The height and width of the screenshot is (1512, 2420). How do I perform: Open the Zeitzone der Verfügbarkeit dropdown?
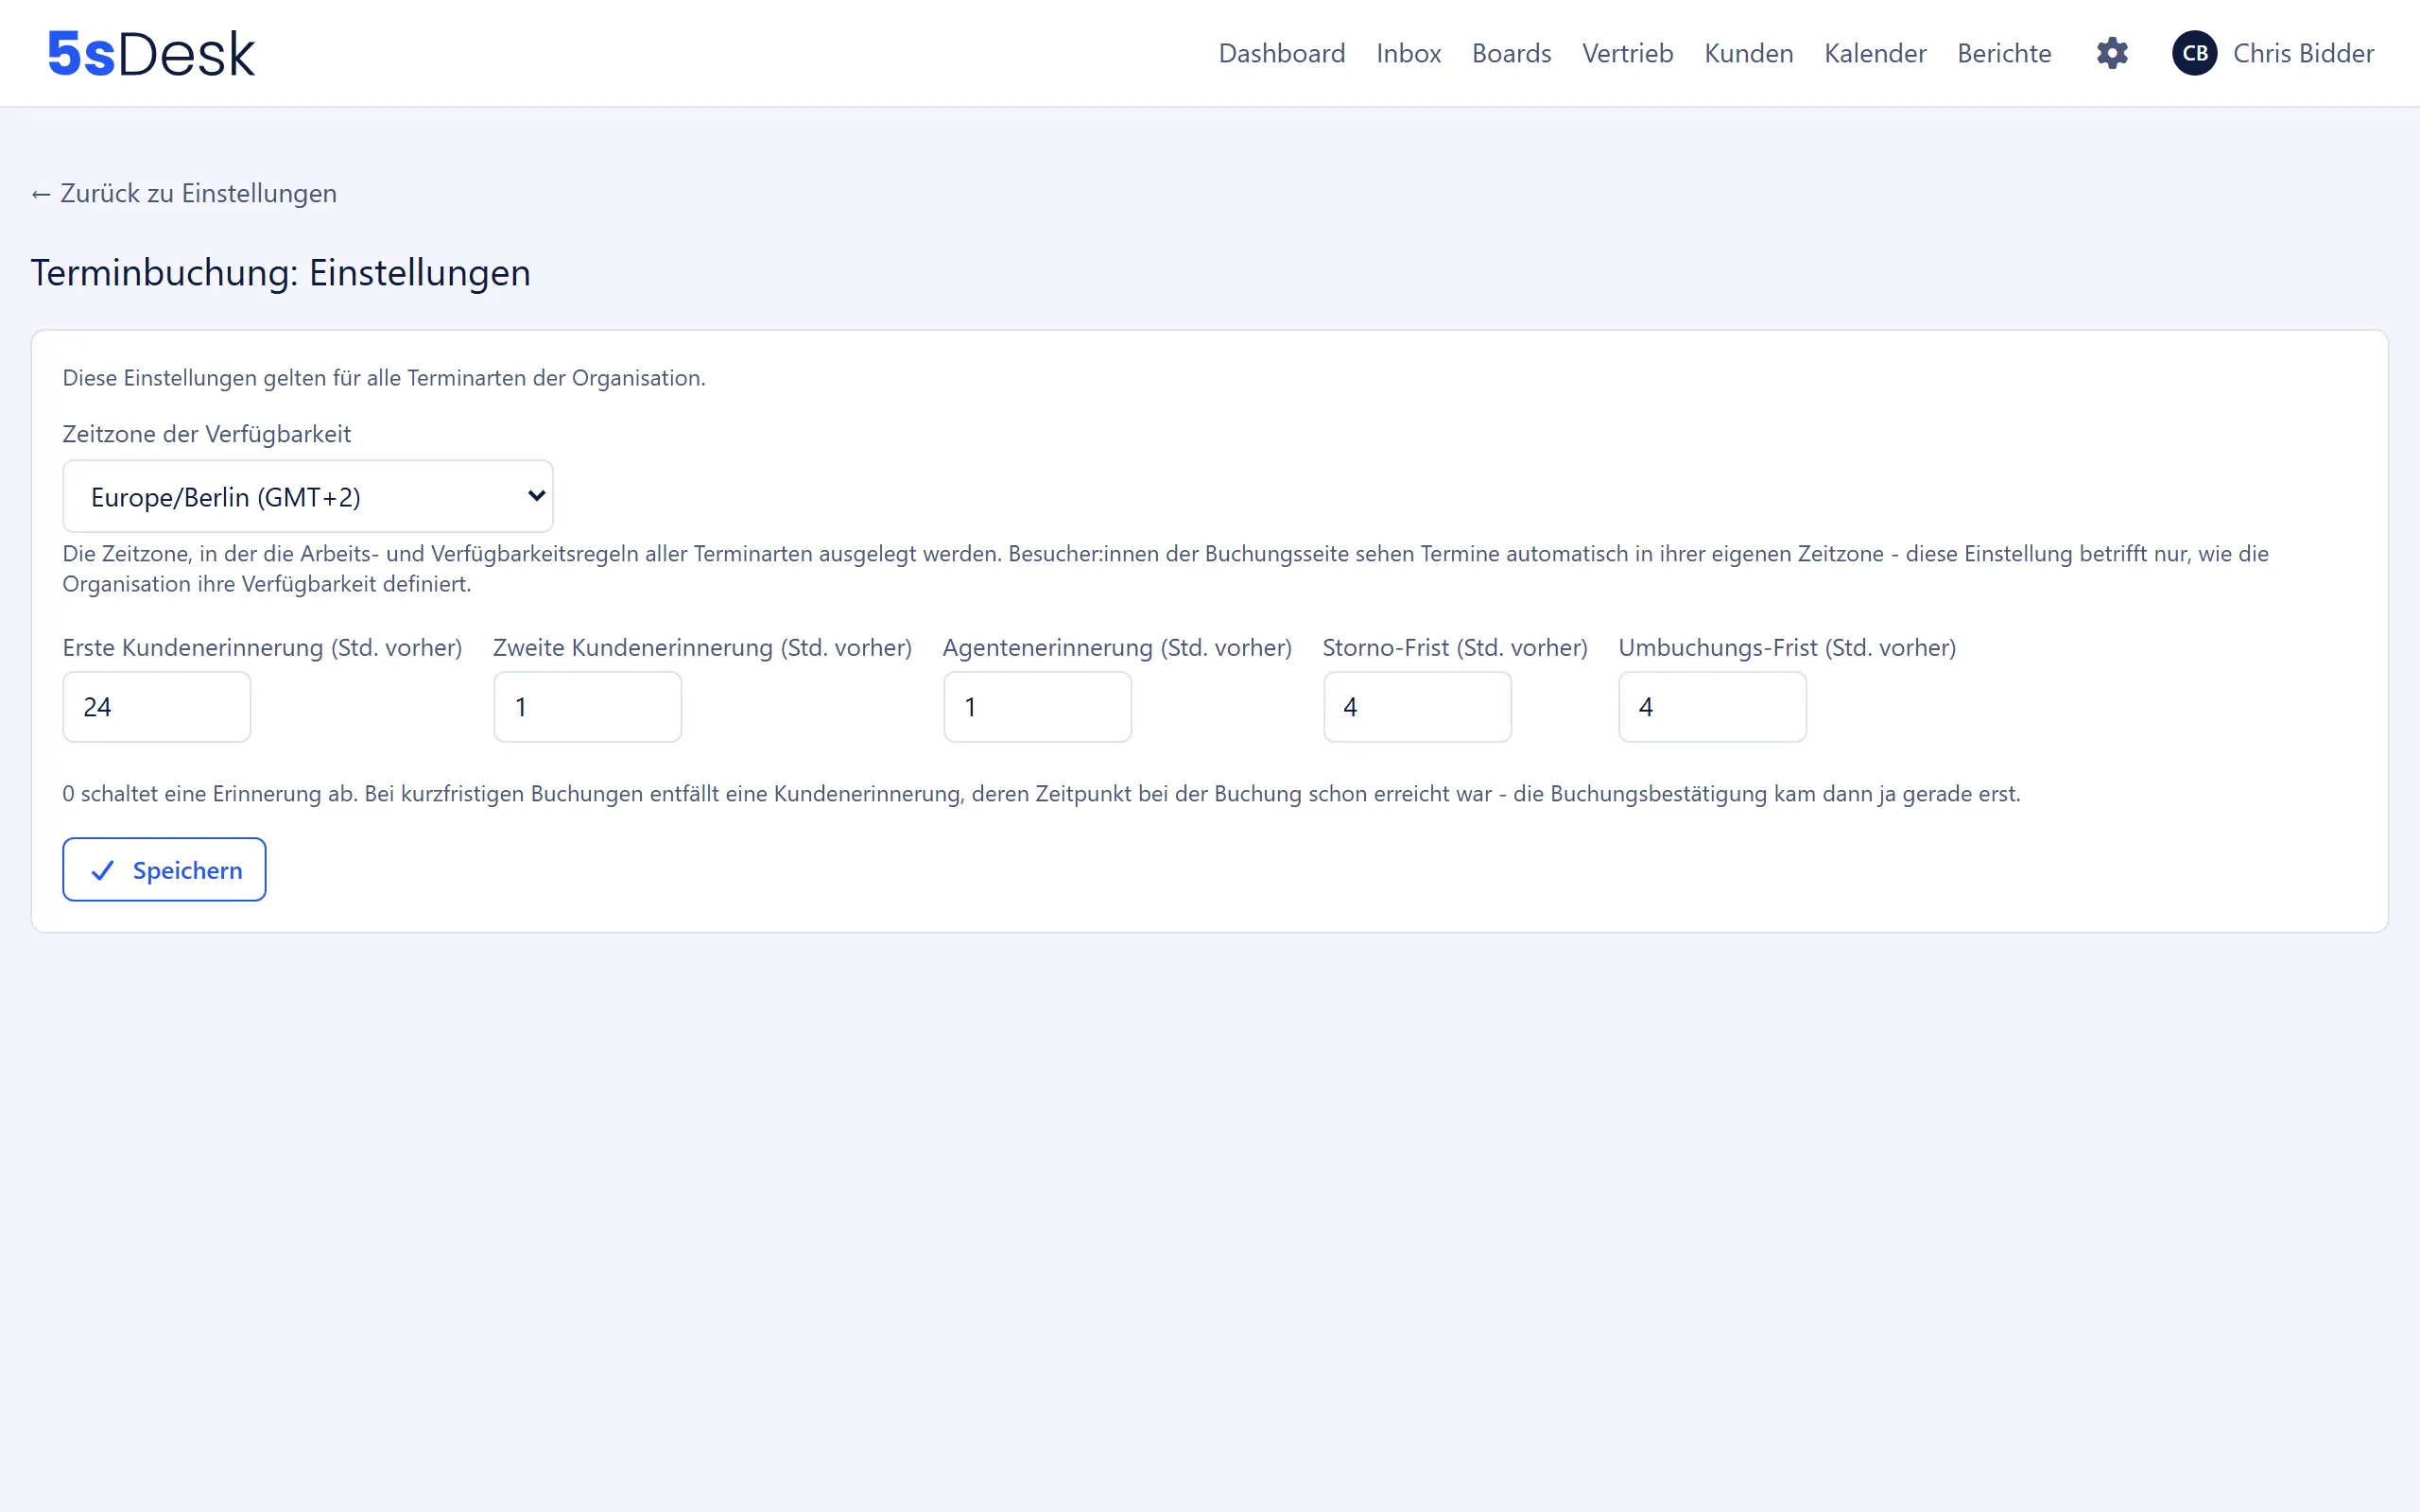(x=308, y=496)
